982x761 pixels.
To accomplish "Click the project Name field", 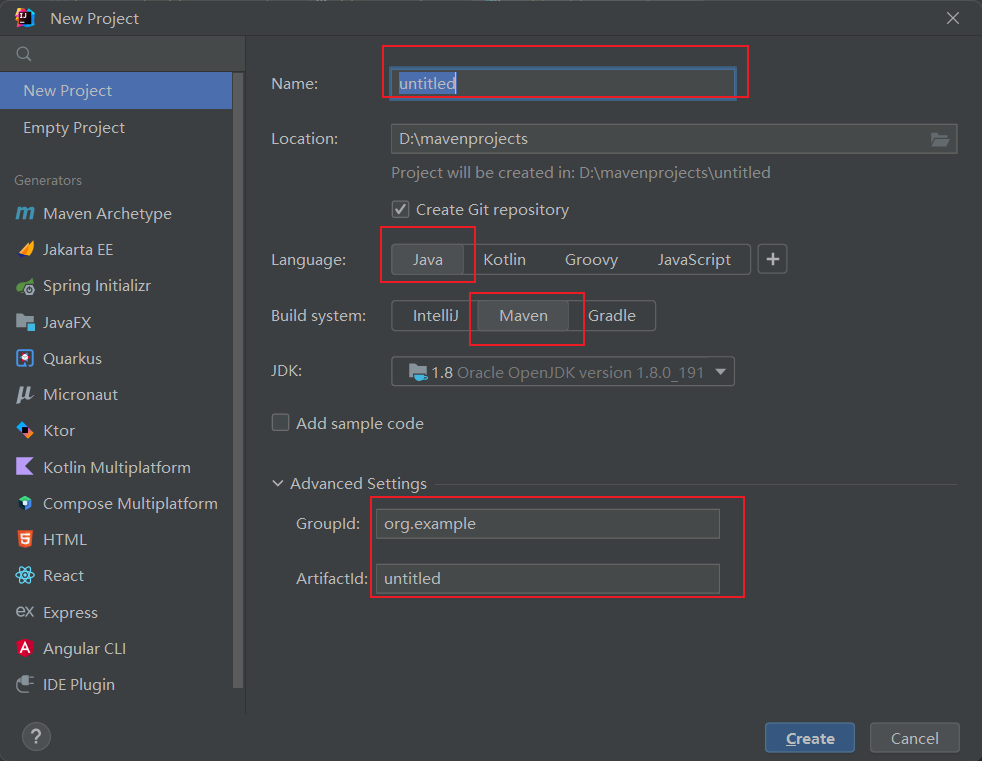I will coord(562,83).
